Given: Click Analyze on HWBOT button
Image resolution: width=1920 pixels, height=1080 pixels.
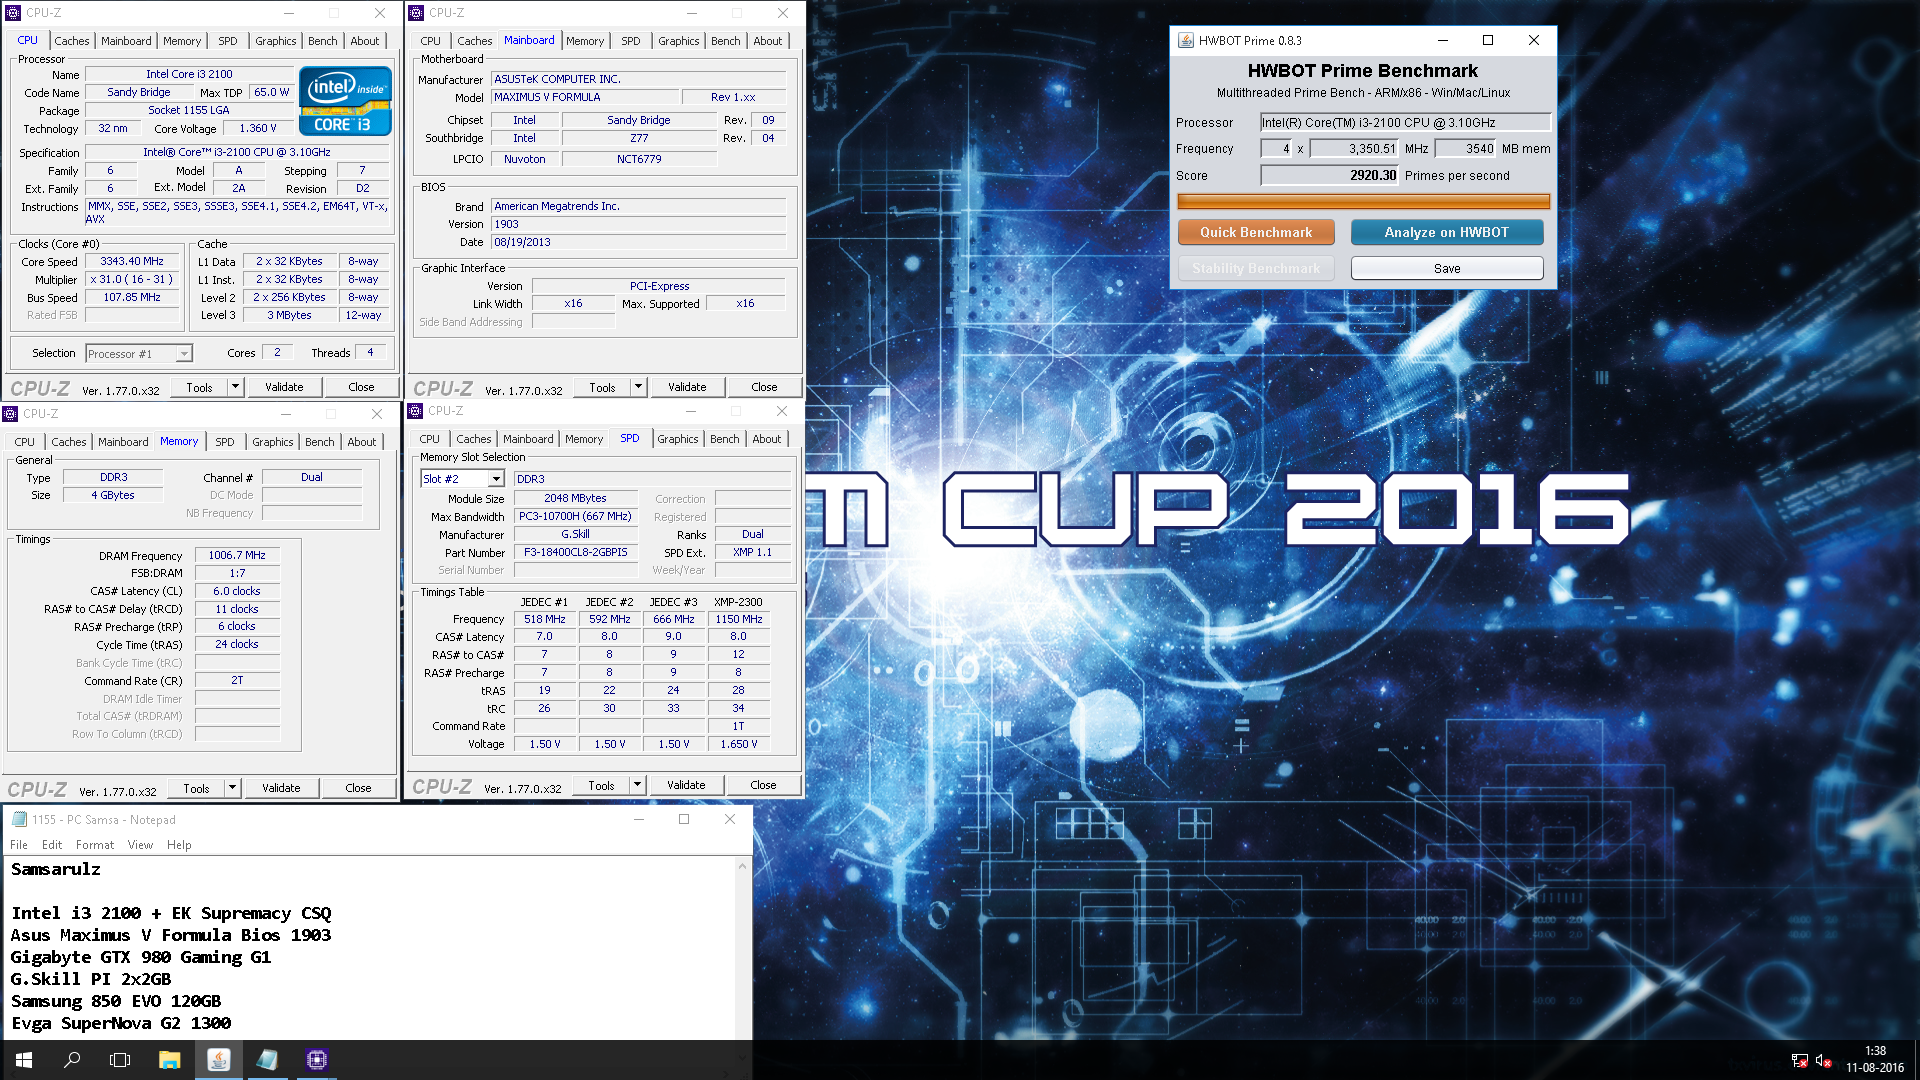Looking at the screenshot, I should (x=1447, y=232).
